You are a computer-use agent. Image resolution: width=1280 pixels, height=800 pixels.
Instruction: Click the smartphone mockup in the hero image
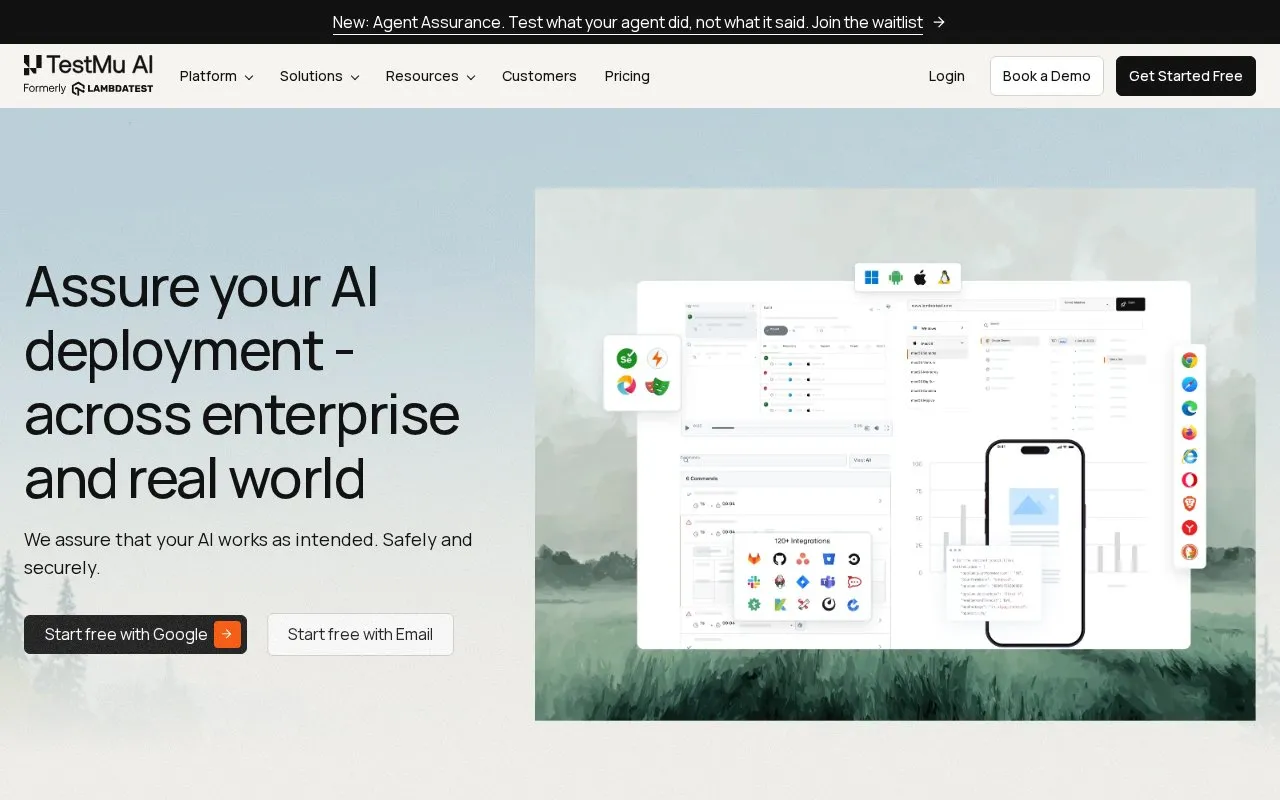click(x=1035, y=543)
